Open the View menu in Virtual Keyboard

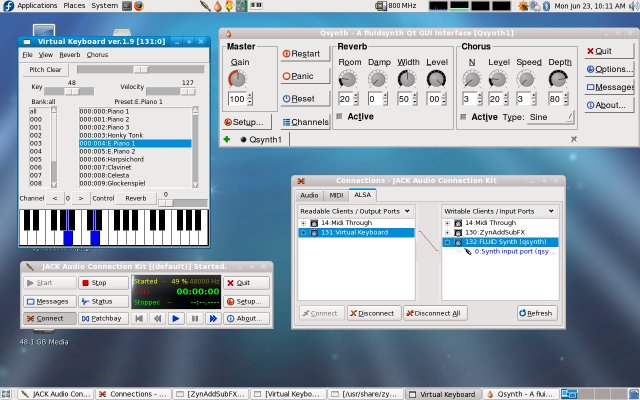point(46,55)
